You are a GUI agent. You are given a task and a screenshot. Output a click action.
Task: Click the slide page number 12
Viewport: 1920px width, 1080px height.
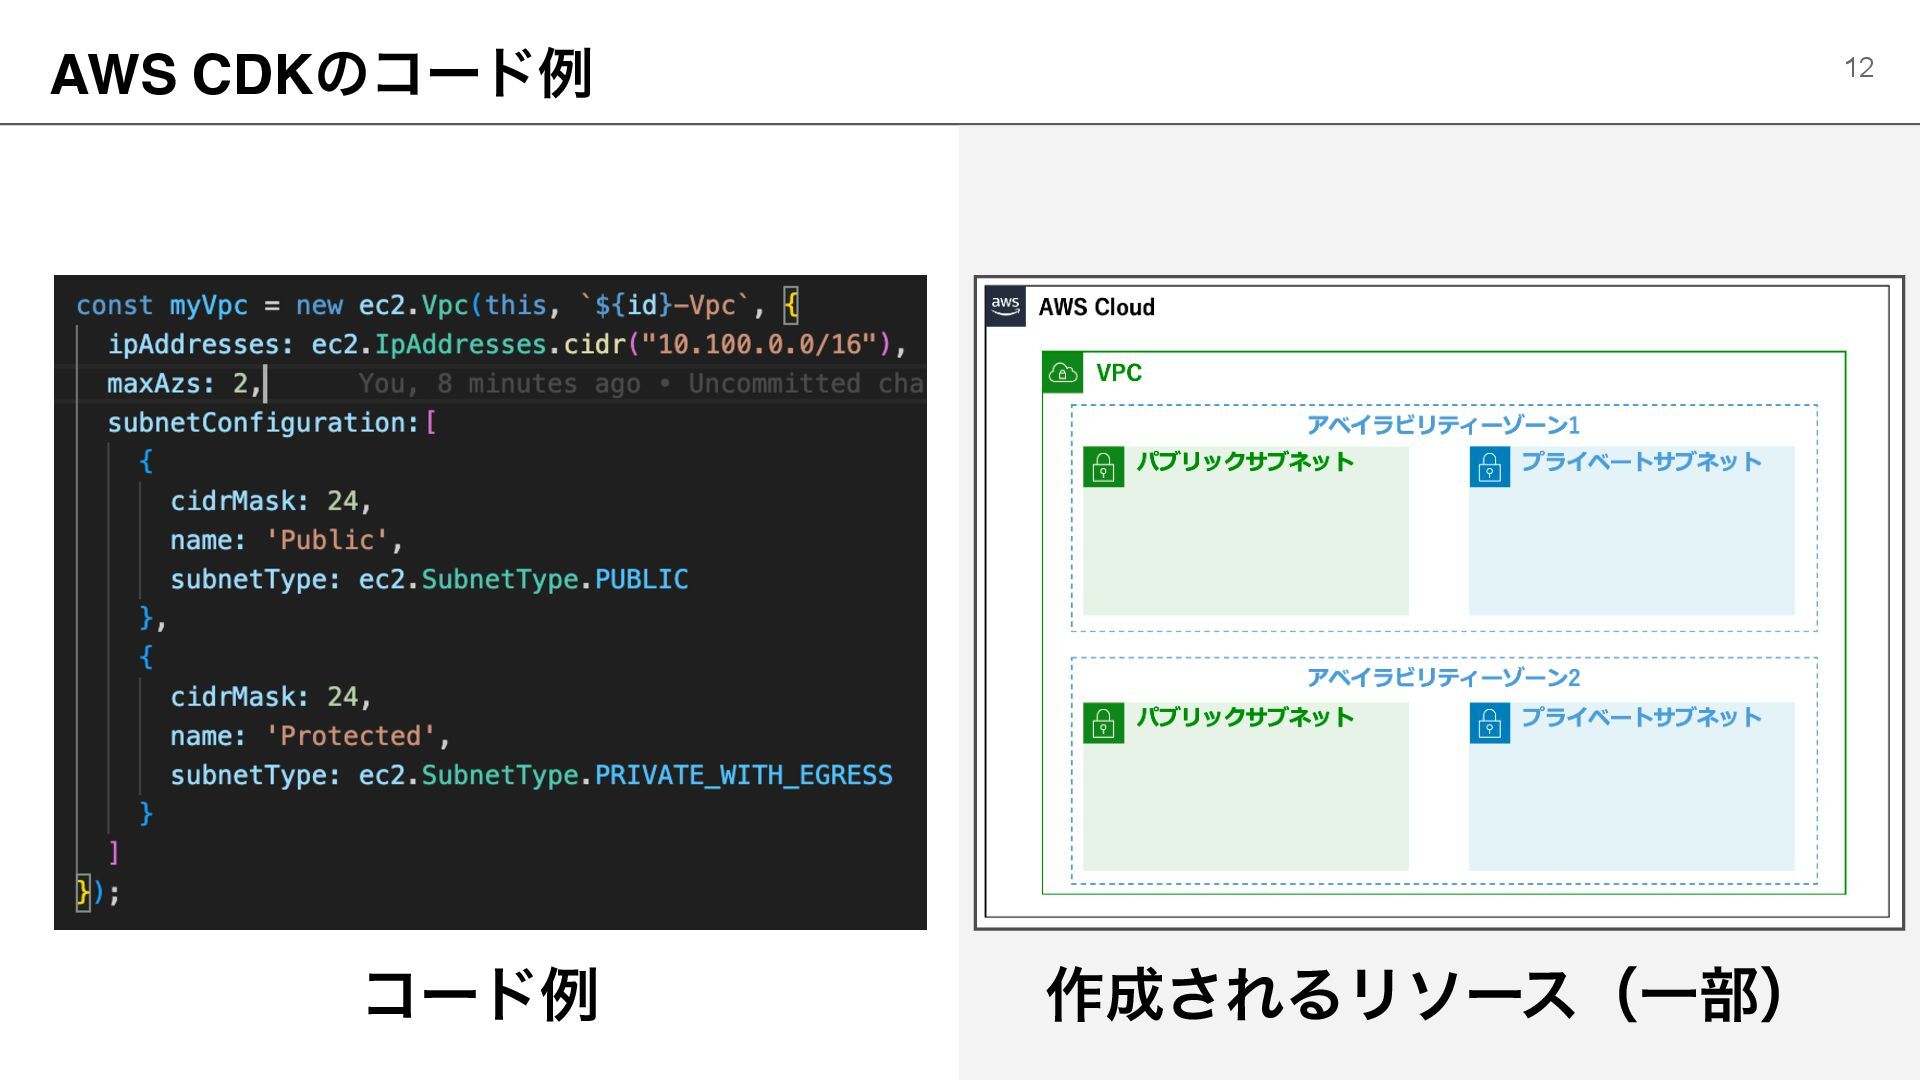[1858, 68]
